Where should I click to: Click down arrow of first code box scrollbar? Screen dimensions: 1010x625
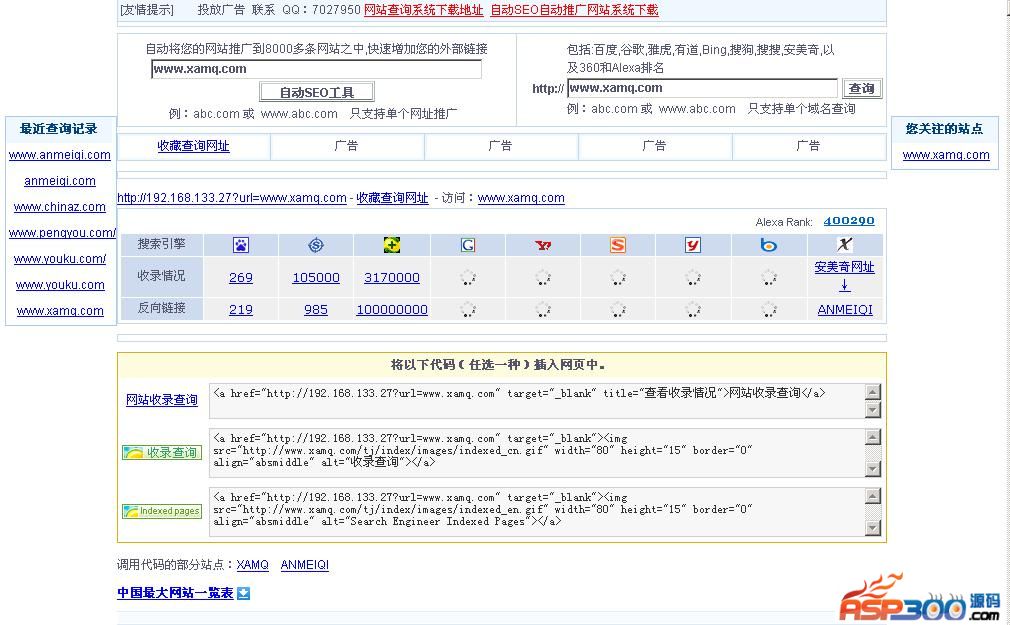click(873, 410)
